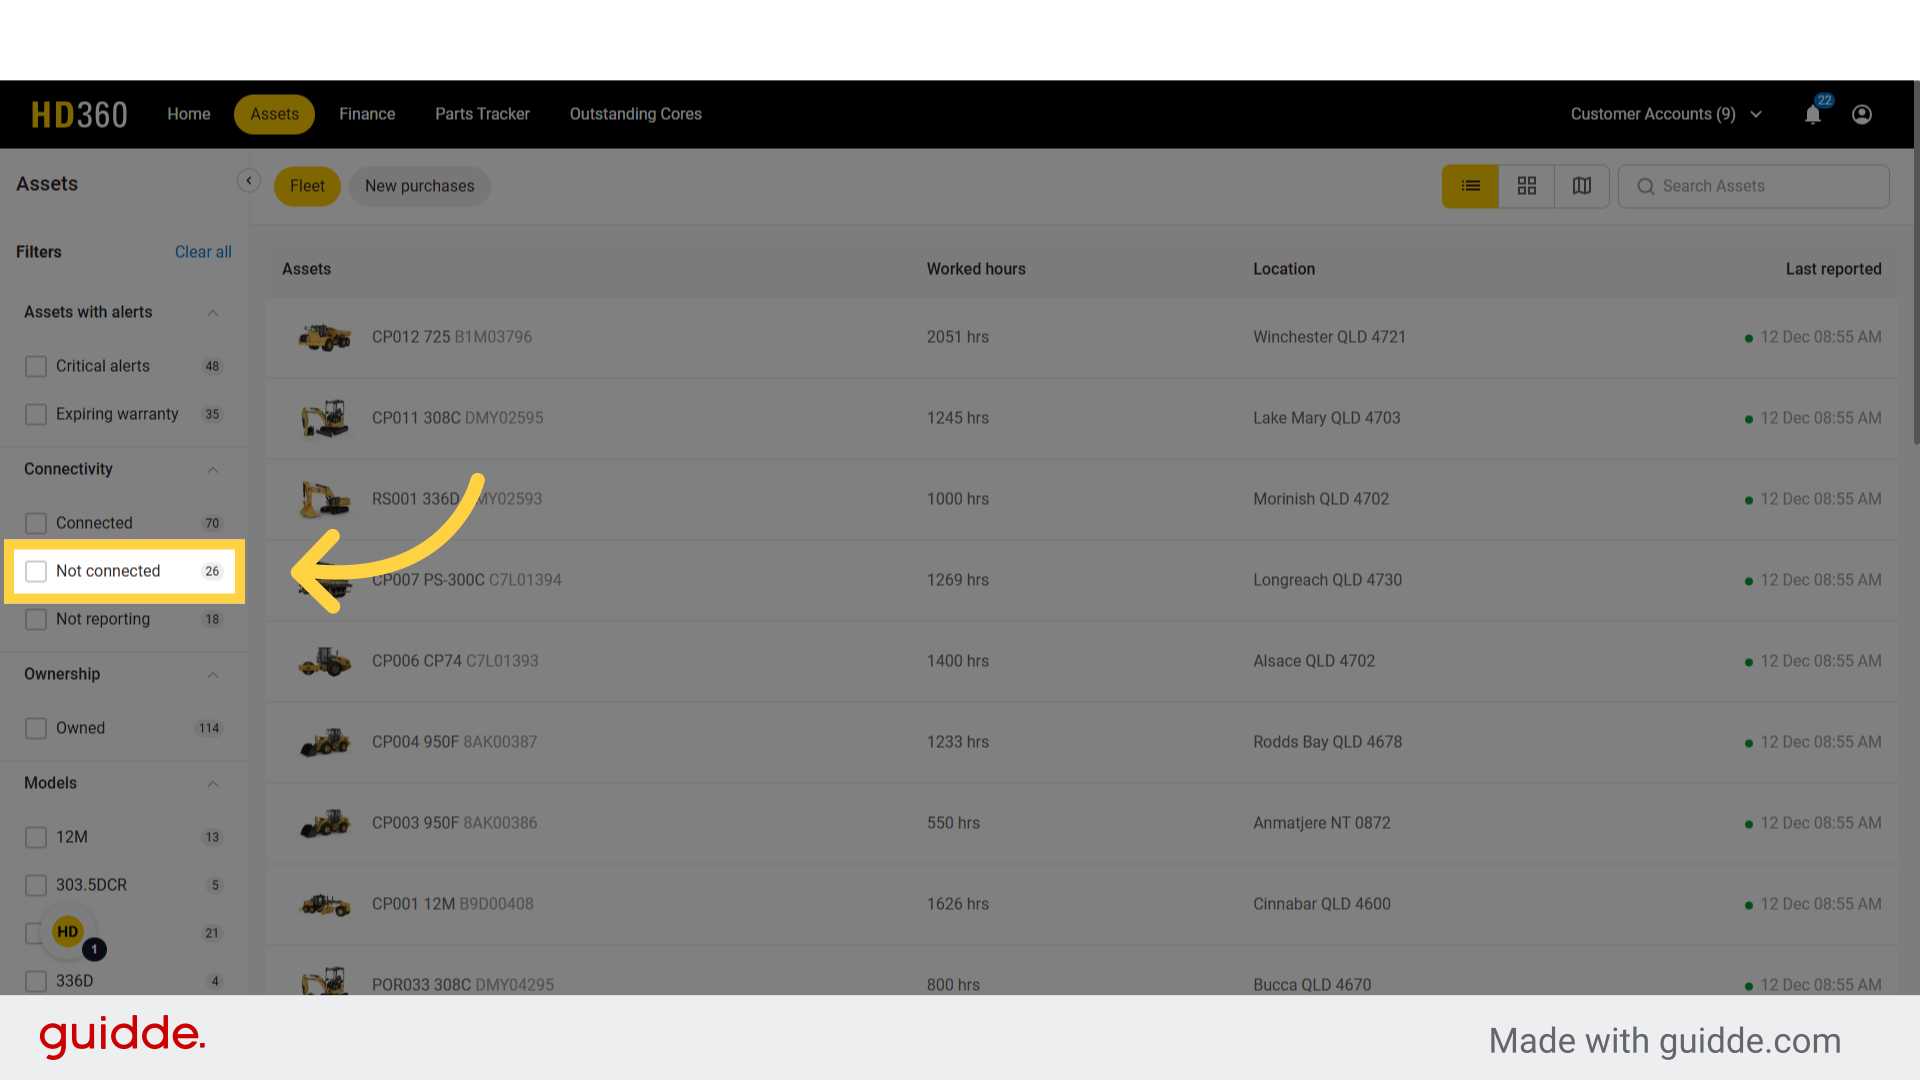Open the map view of assets
Screen dimensions: 1920x1080
(1581, 185)
